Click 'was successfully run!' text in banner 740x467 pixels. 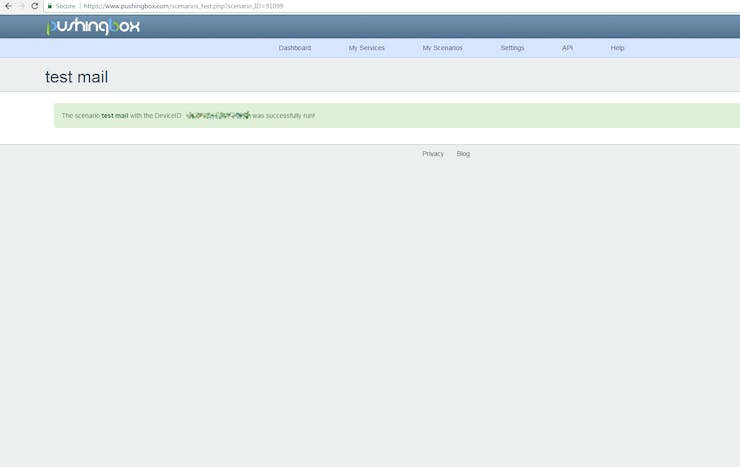(283, 116)
